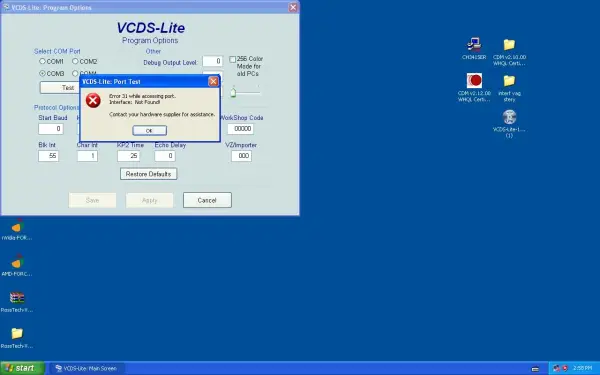600x375 pixels.
Task: Click the system tray clock
Action: point(582,368)
